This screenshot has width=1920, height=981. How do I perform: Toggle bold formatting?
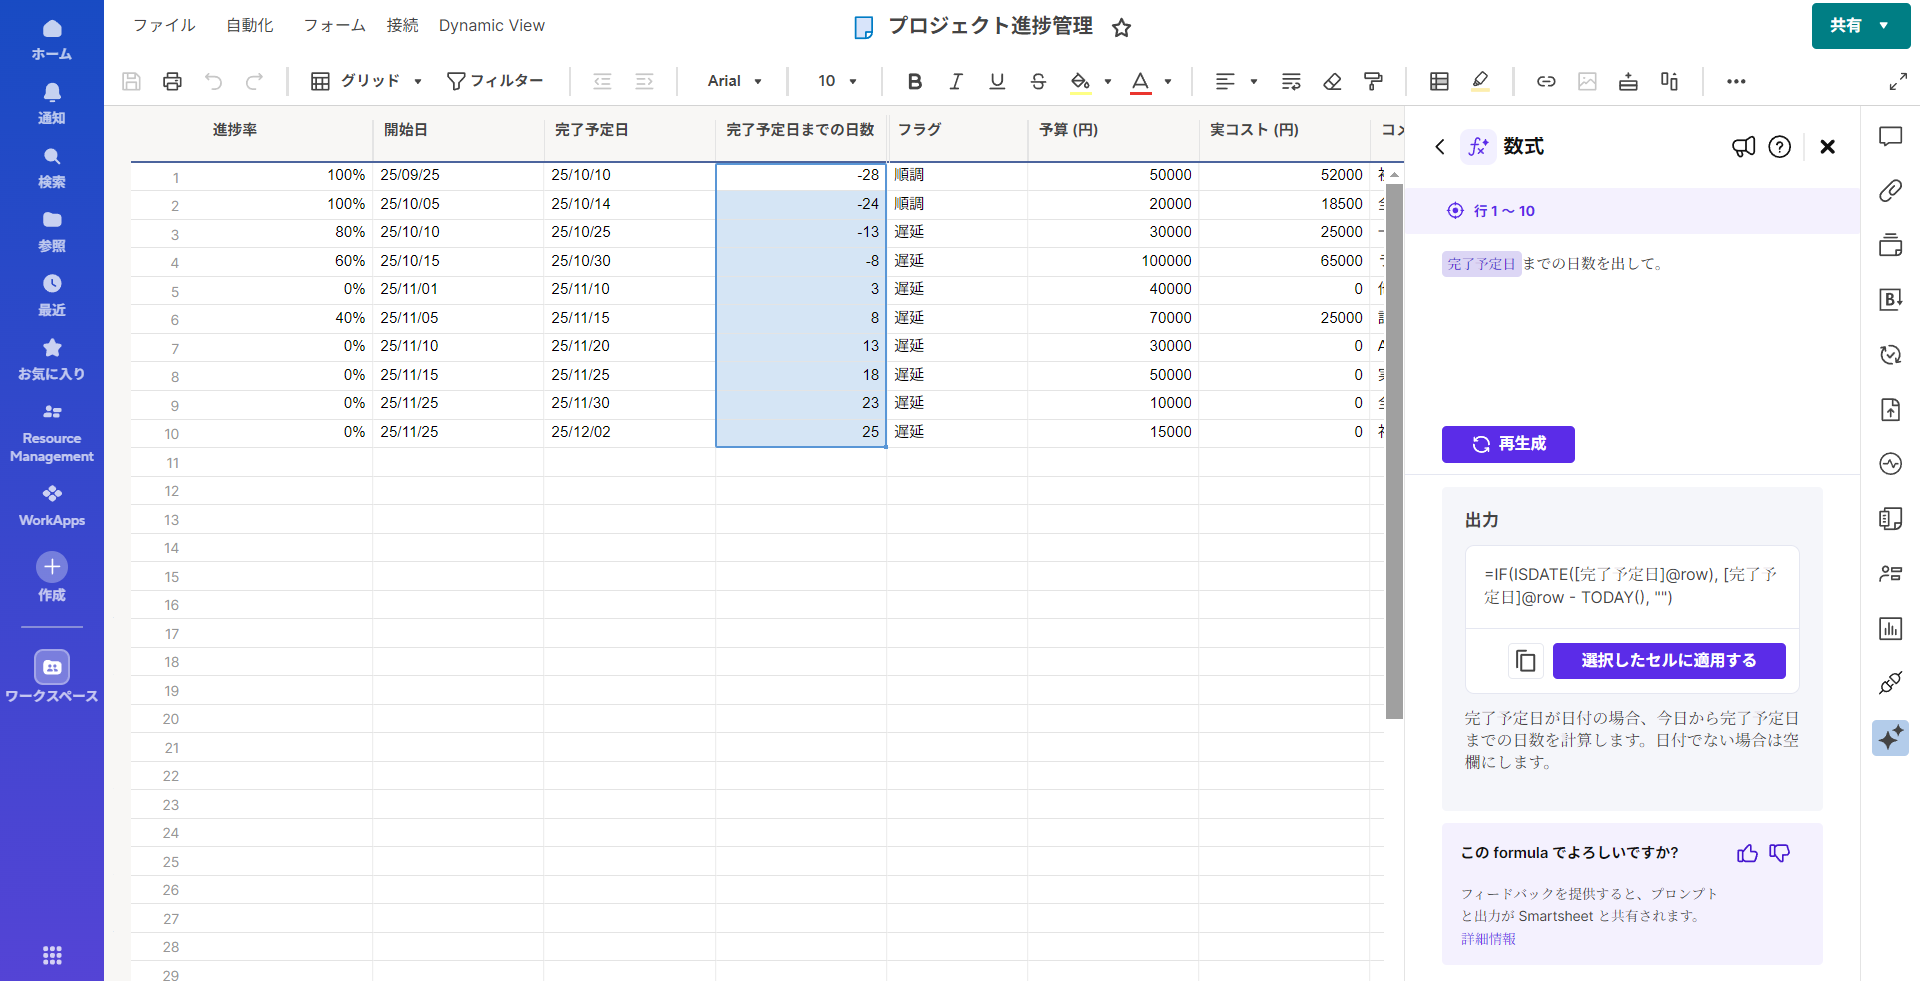(914, 82)
